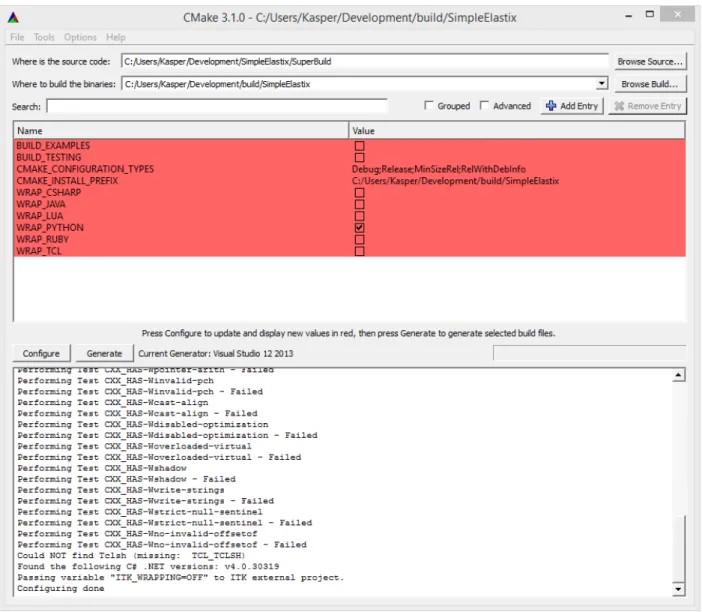Screen dimensions: 702x612
Task: Click the output log scroll down arrow
Action: pos(679,589)
